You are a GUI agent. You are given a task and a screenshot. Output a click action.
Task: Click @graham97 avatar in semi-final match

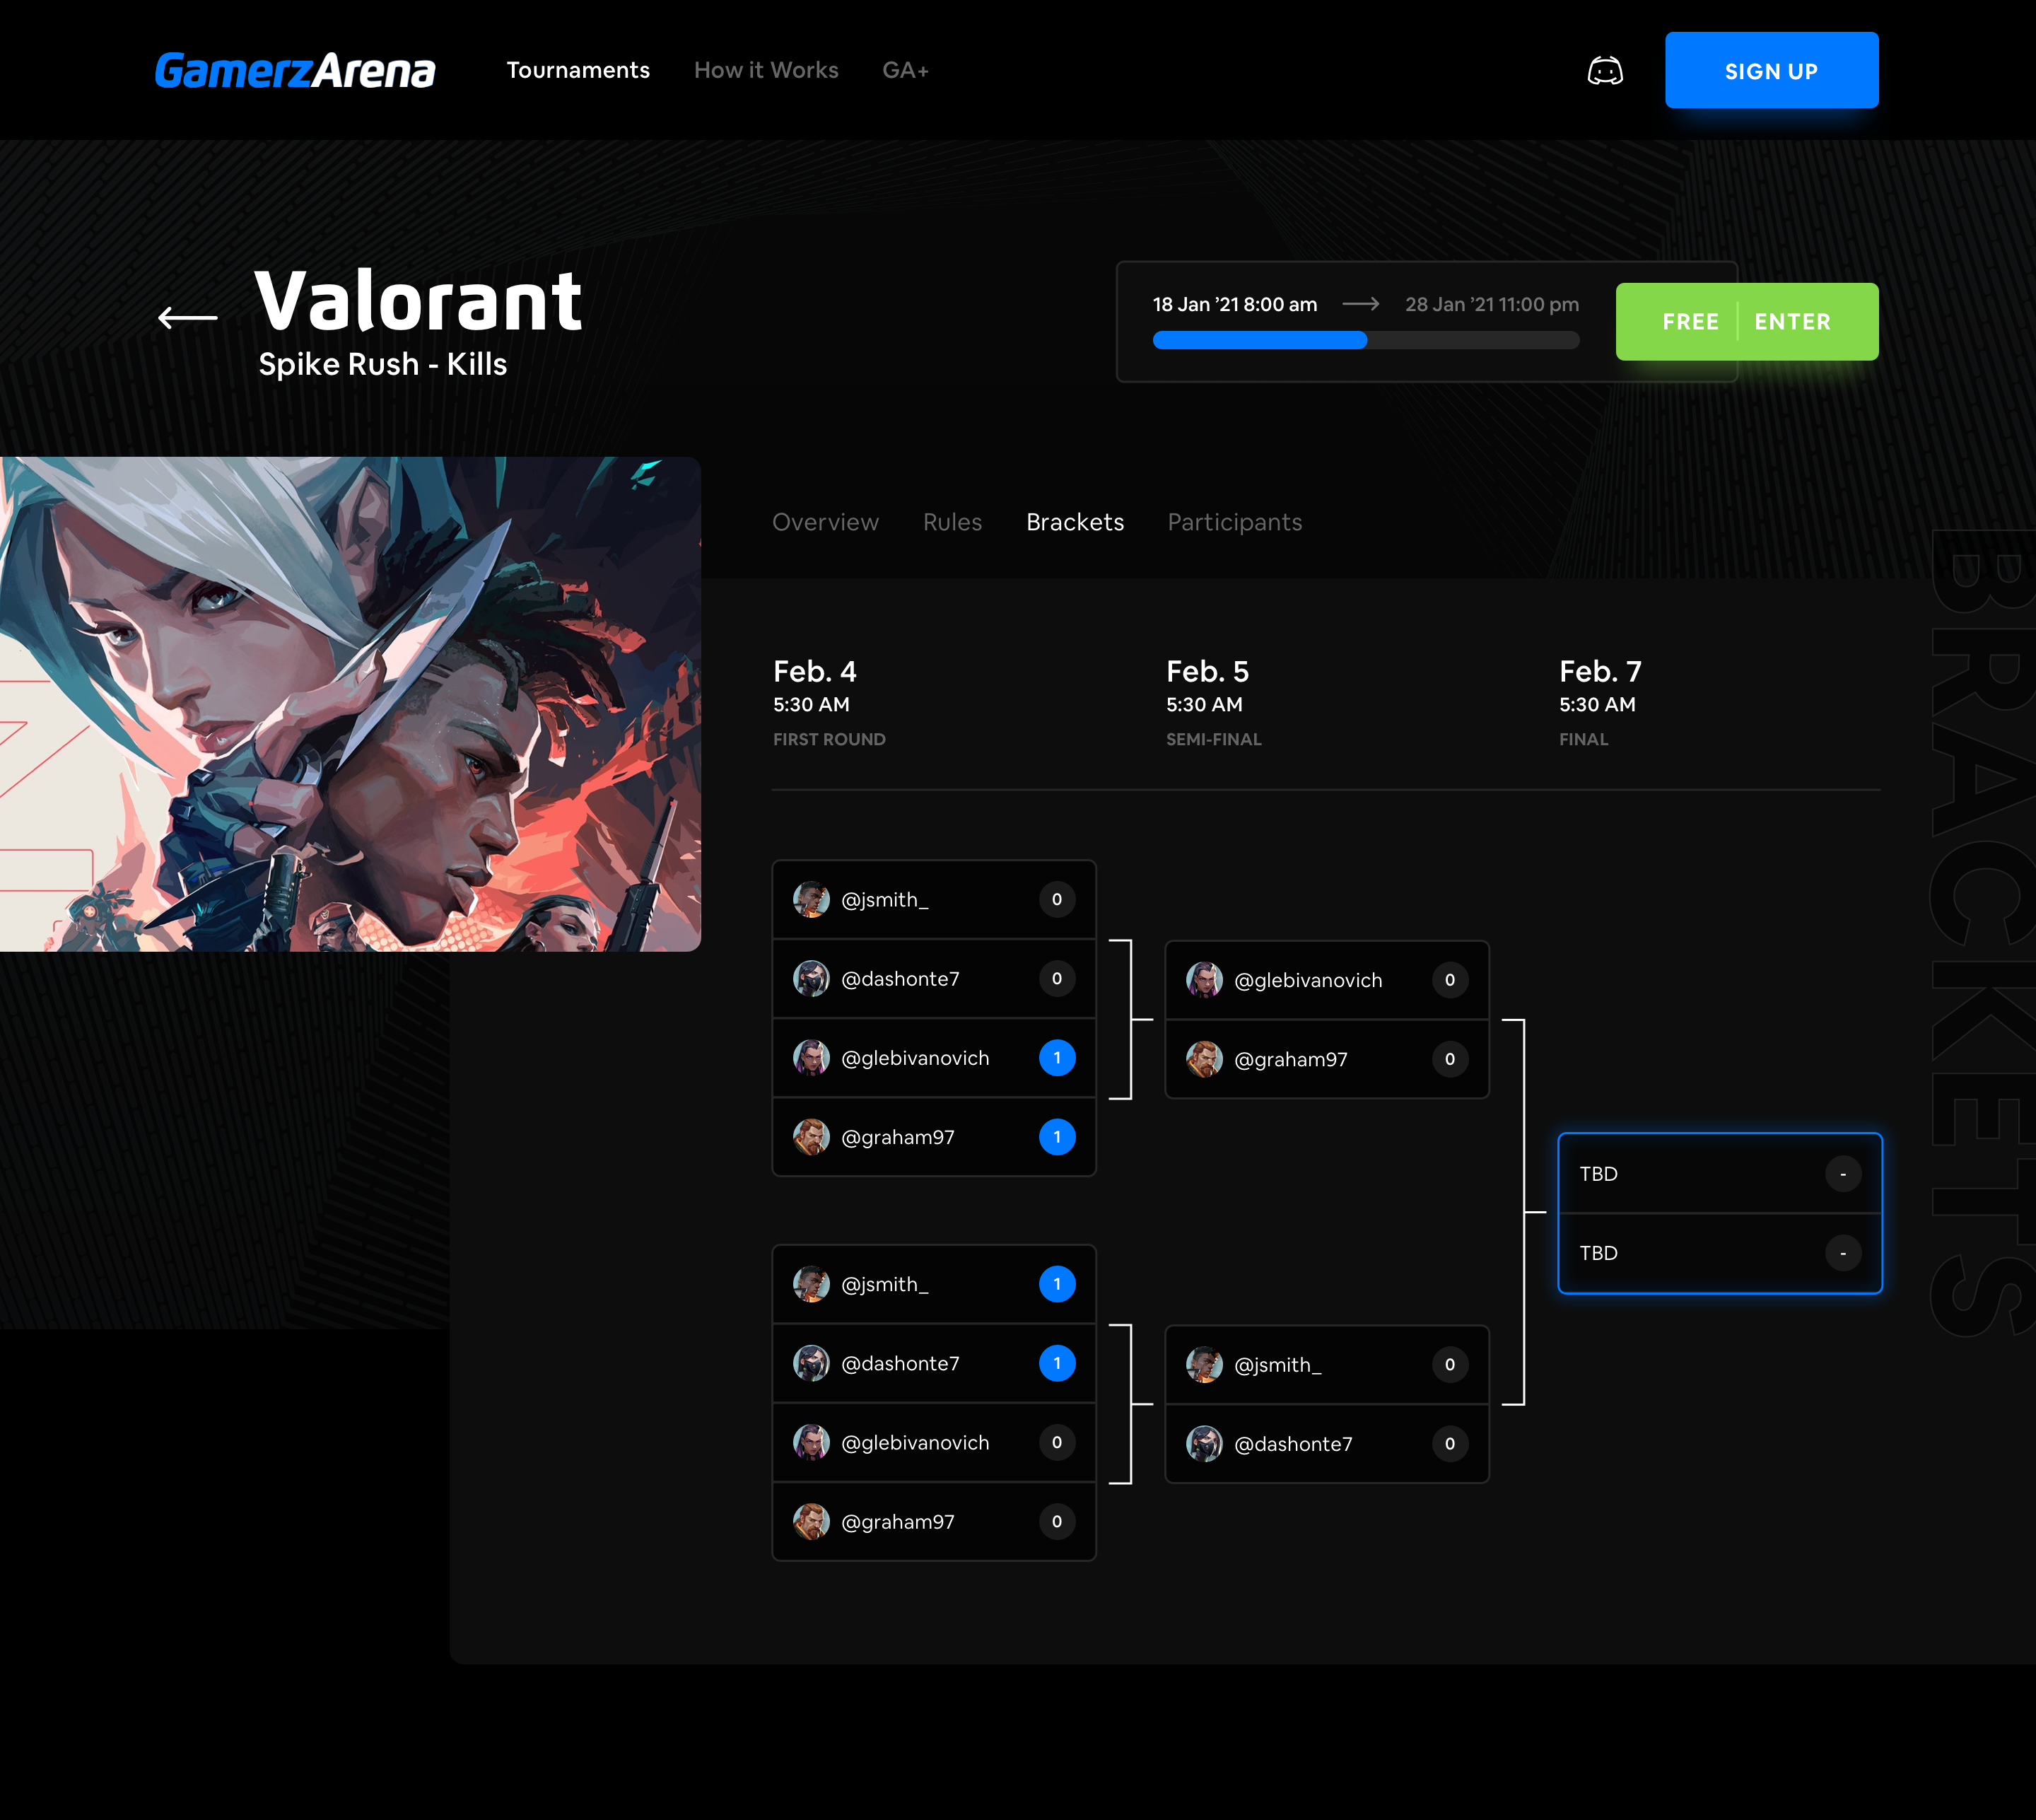pos(1204,1059)
